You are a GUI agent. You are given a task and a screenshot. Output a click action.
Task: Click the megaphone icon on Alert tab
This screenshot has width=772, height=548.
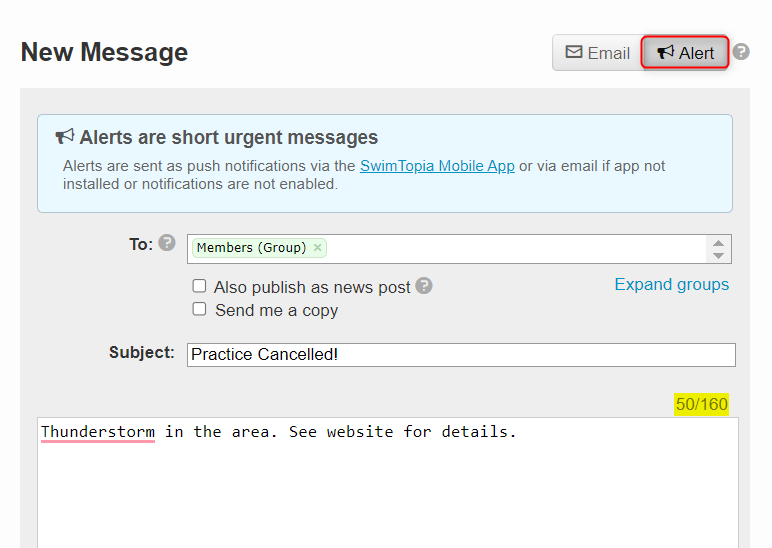666,52
